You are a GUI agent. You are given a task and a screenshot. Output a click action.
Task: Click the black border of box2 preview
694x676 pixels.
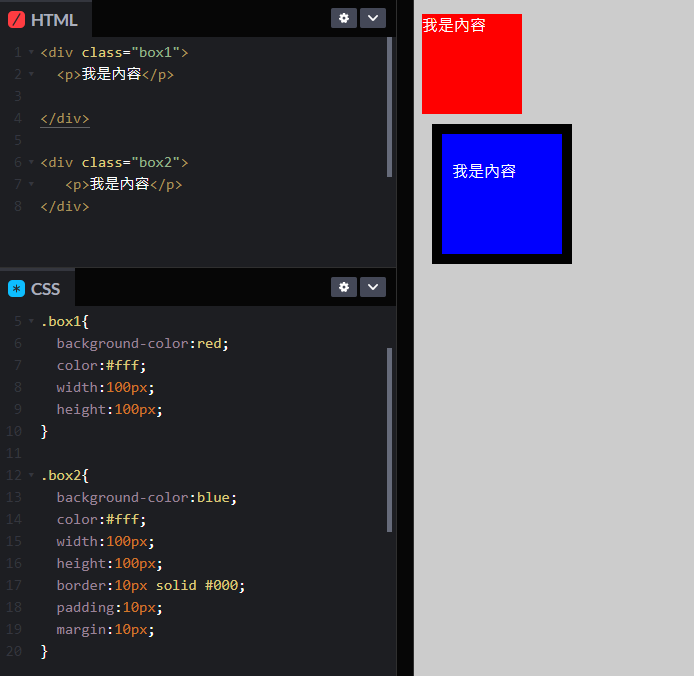(502, 129)
